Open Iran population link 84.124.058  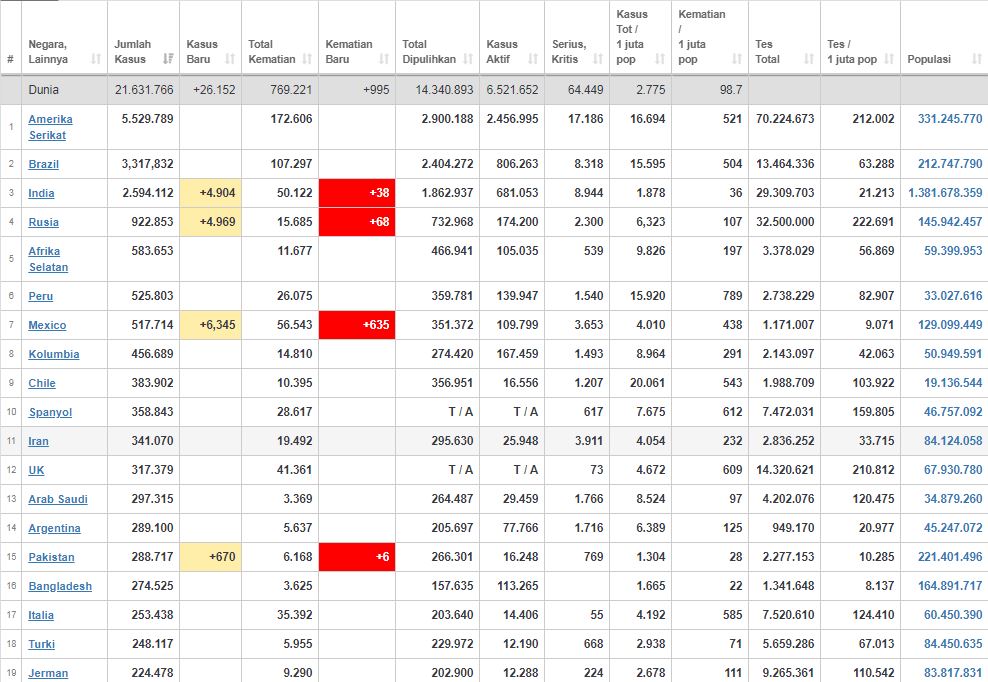tap(953, 441)
